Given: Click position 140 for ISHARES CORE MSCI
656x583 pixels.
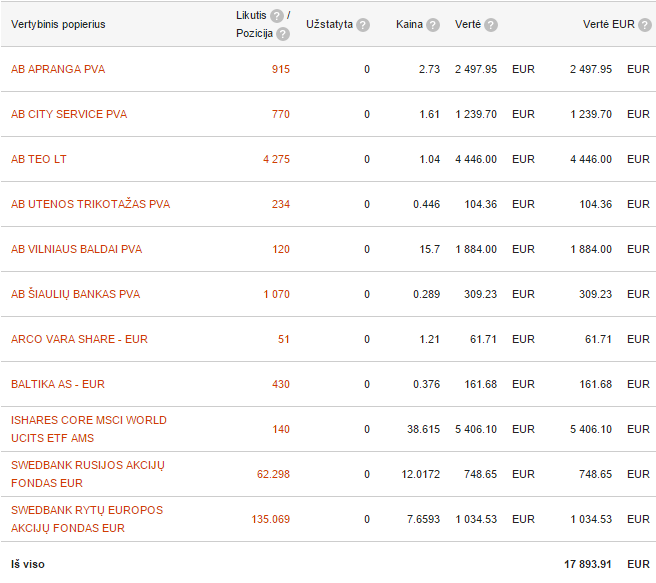Looking at the screenshot, I should pyautogui.click(x=281, y=429).
